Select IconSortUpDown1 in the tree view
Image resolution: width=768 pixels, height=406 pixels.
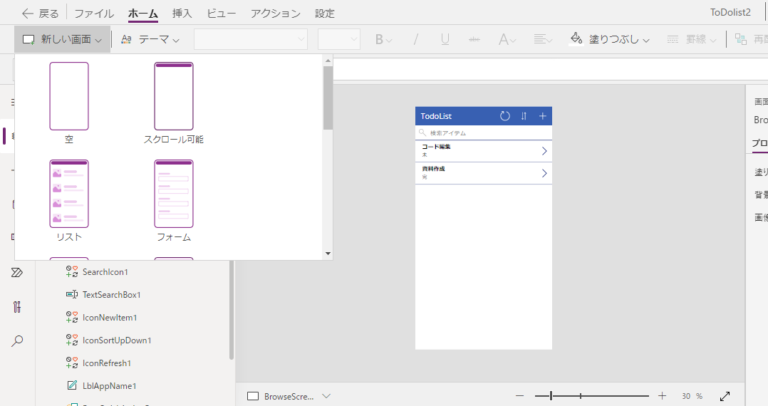(x=117, y=340)
